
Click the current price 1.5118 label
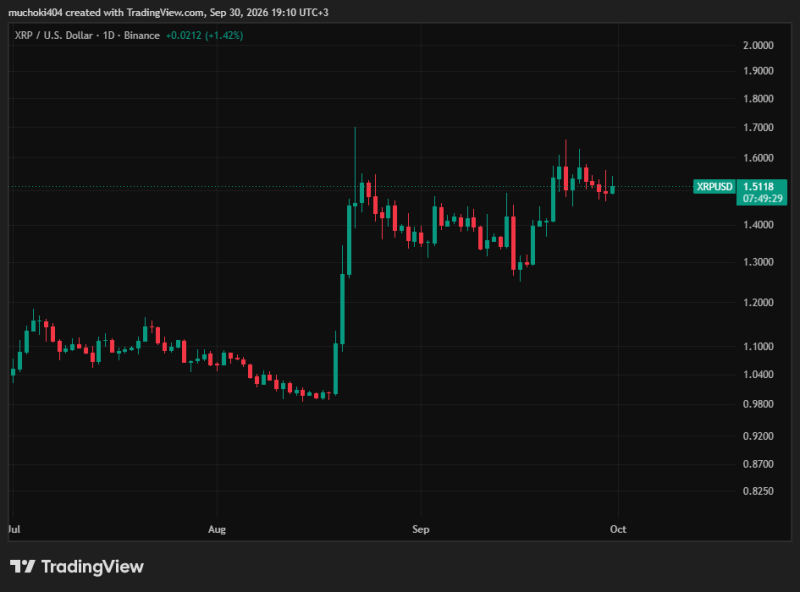(x=759, y=187)
